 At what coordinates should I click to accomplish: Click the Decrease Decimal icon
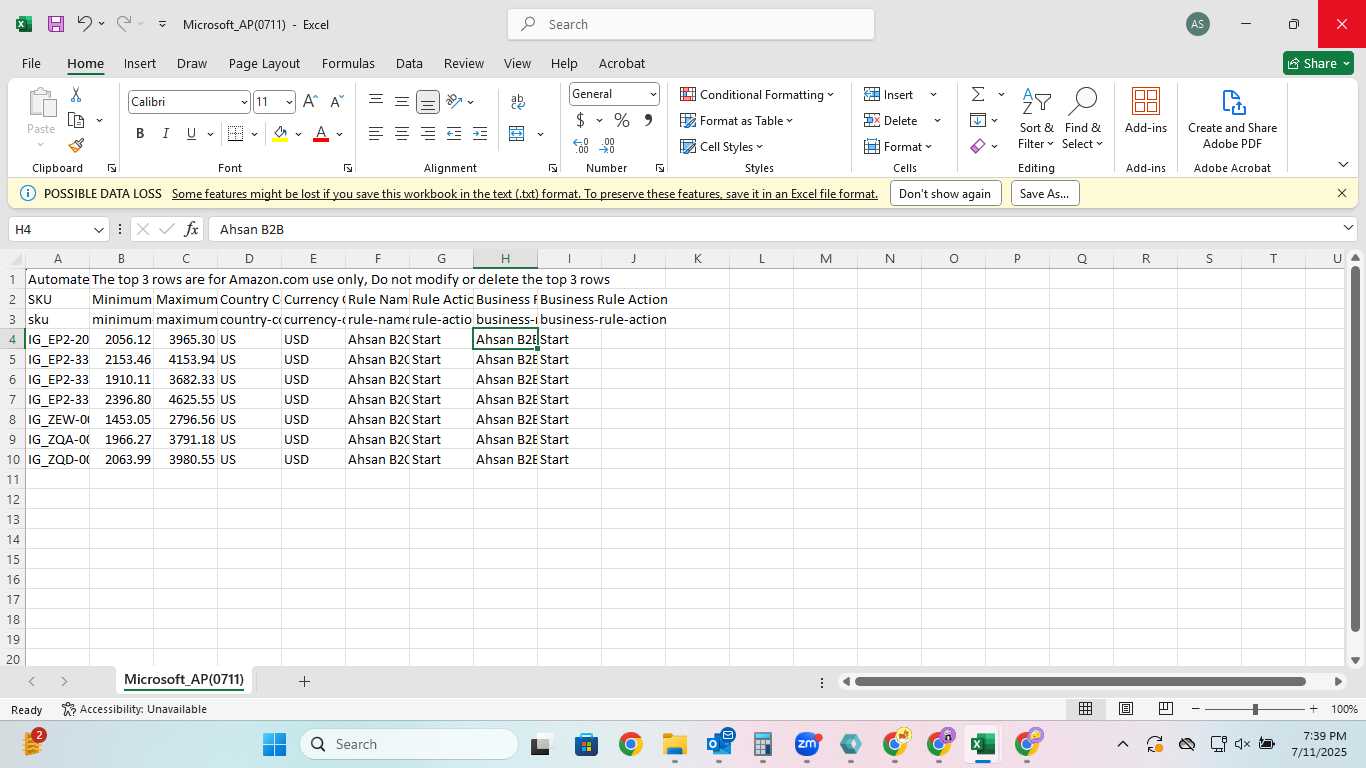608,145
